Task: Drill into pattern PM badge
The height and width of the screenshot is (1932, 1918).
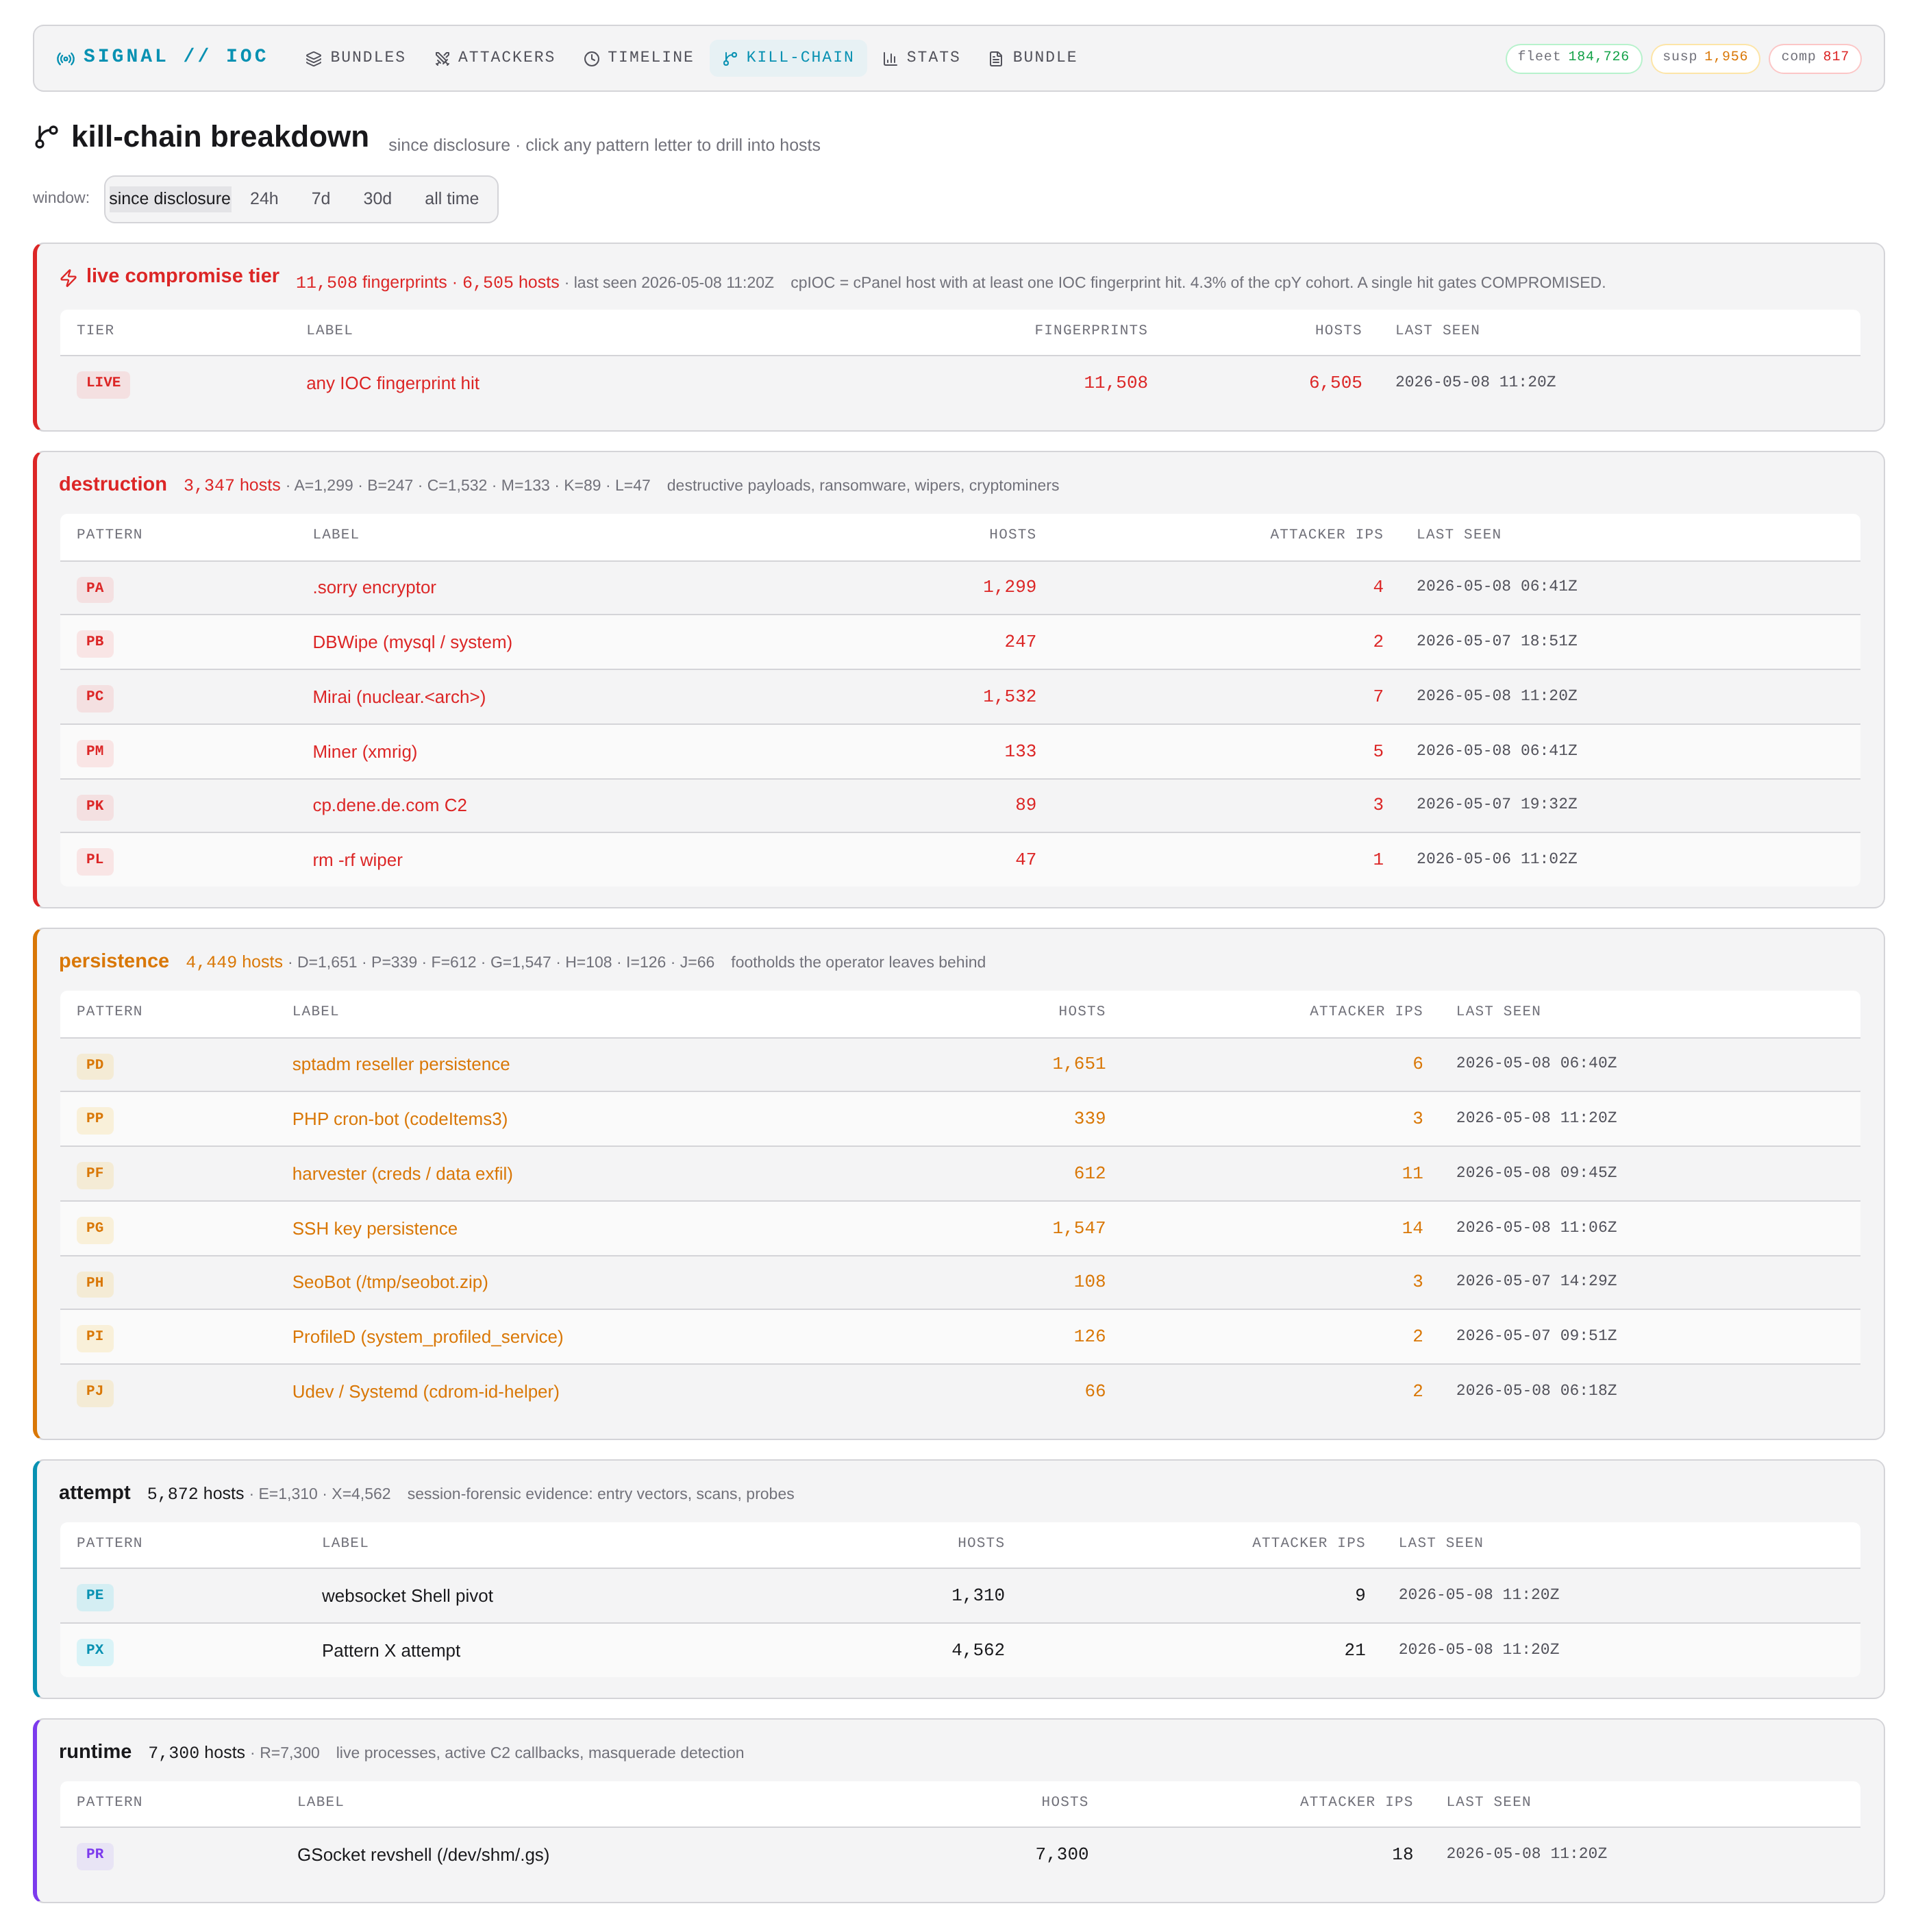Action: [95, 753]
